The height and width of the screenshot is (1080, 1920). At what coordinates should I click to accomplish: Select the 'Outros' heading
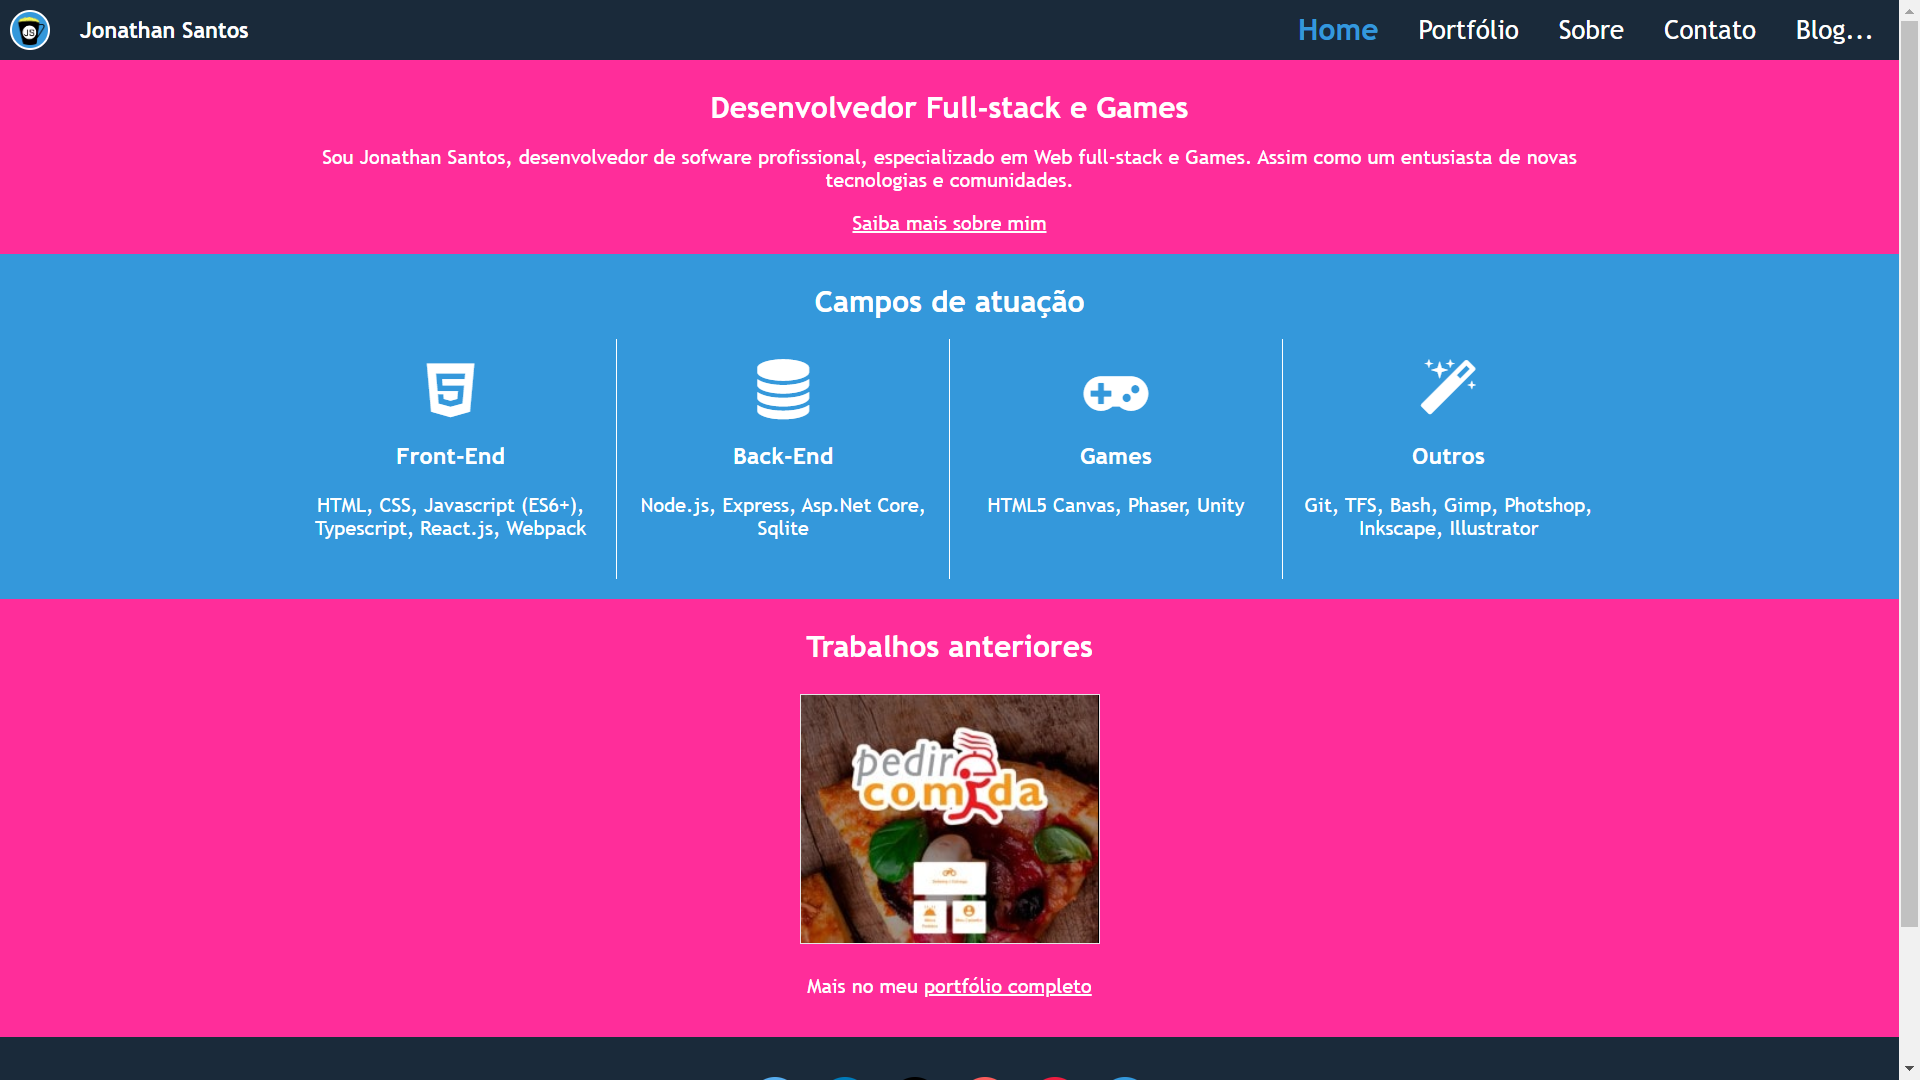[1448, 456]
